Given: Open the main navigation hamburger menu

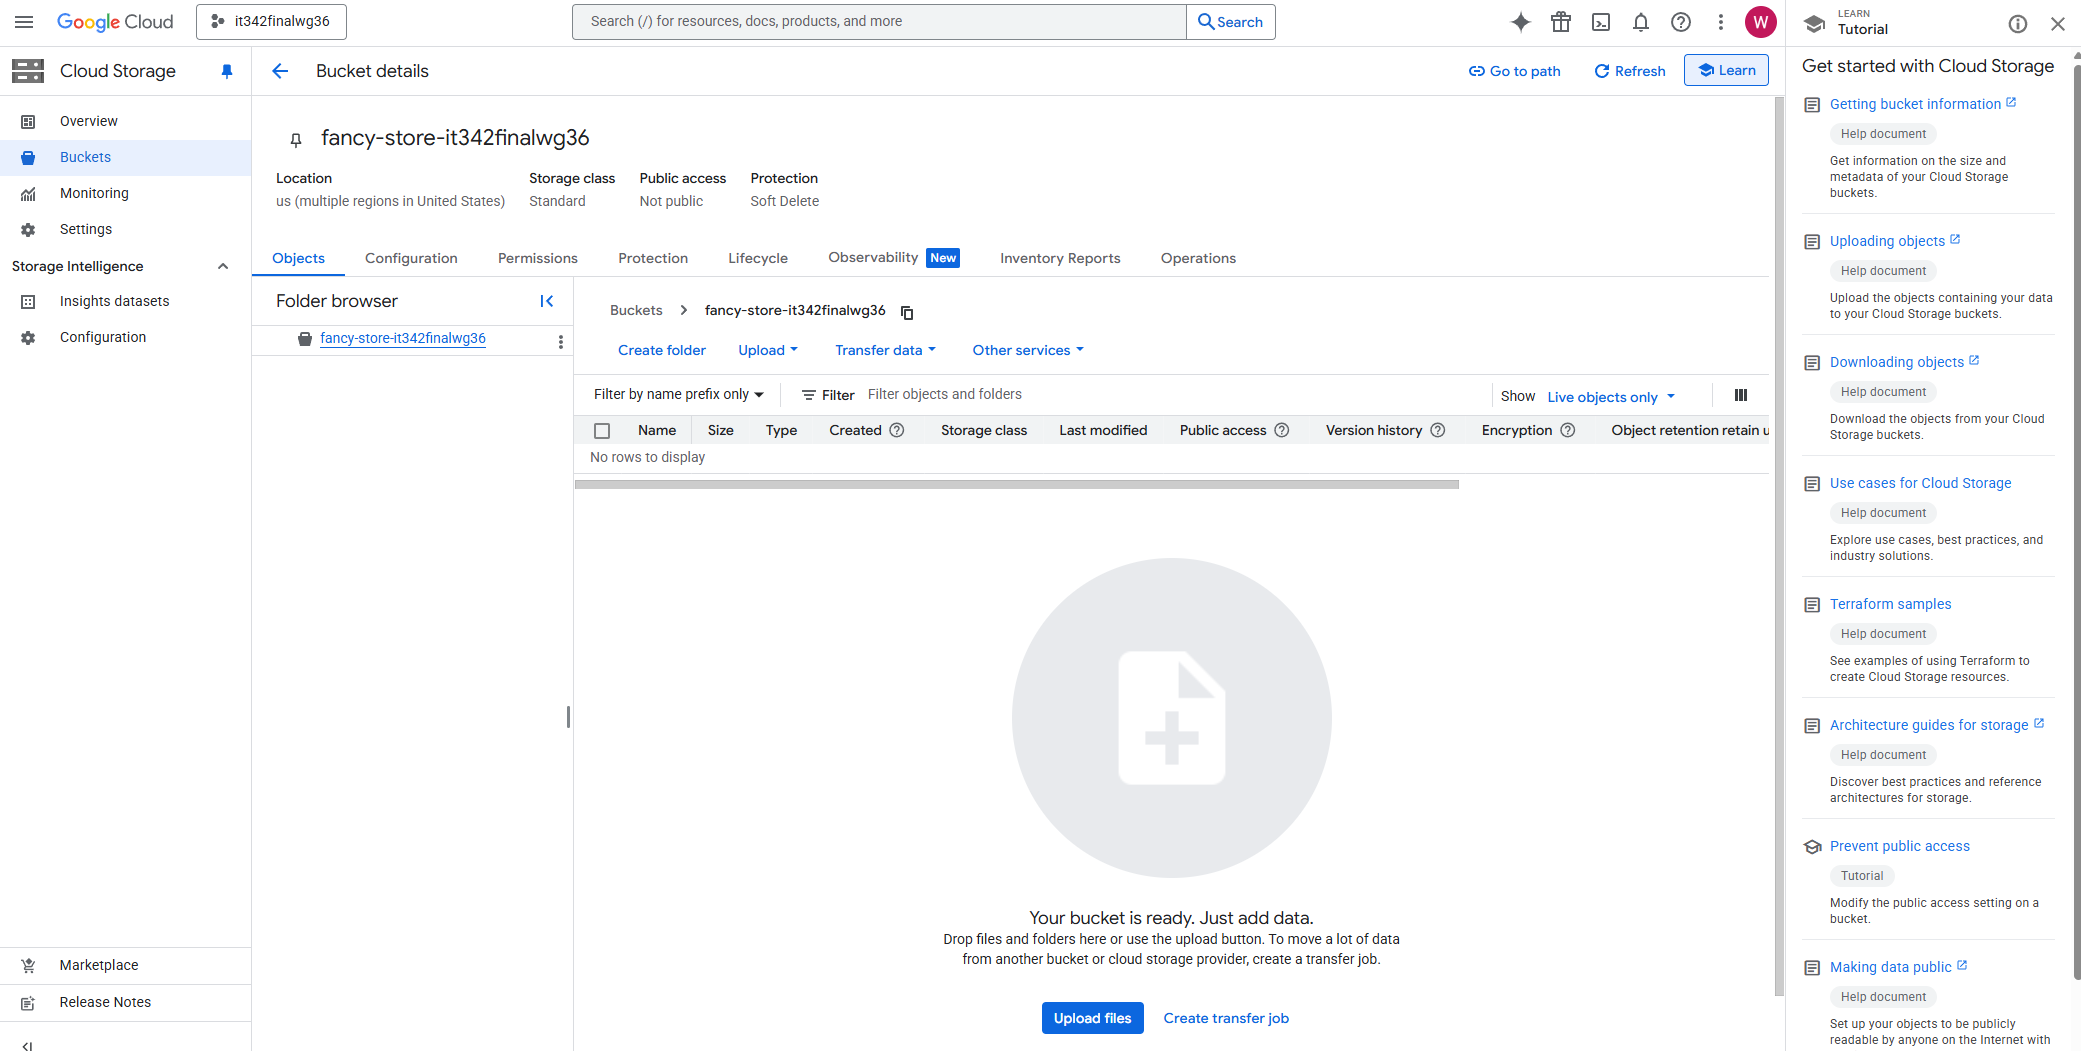Looking at the screenshot, I should click(24, 22).
